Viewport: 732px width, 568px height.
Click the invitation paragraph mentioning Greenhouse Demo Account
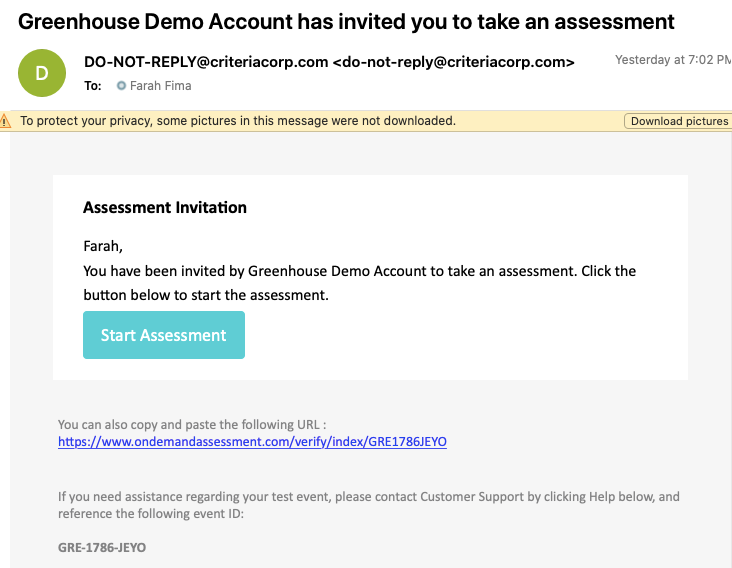point(359,283)
